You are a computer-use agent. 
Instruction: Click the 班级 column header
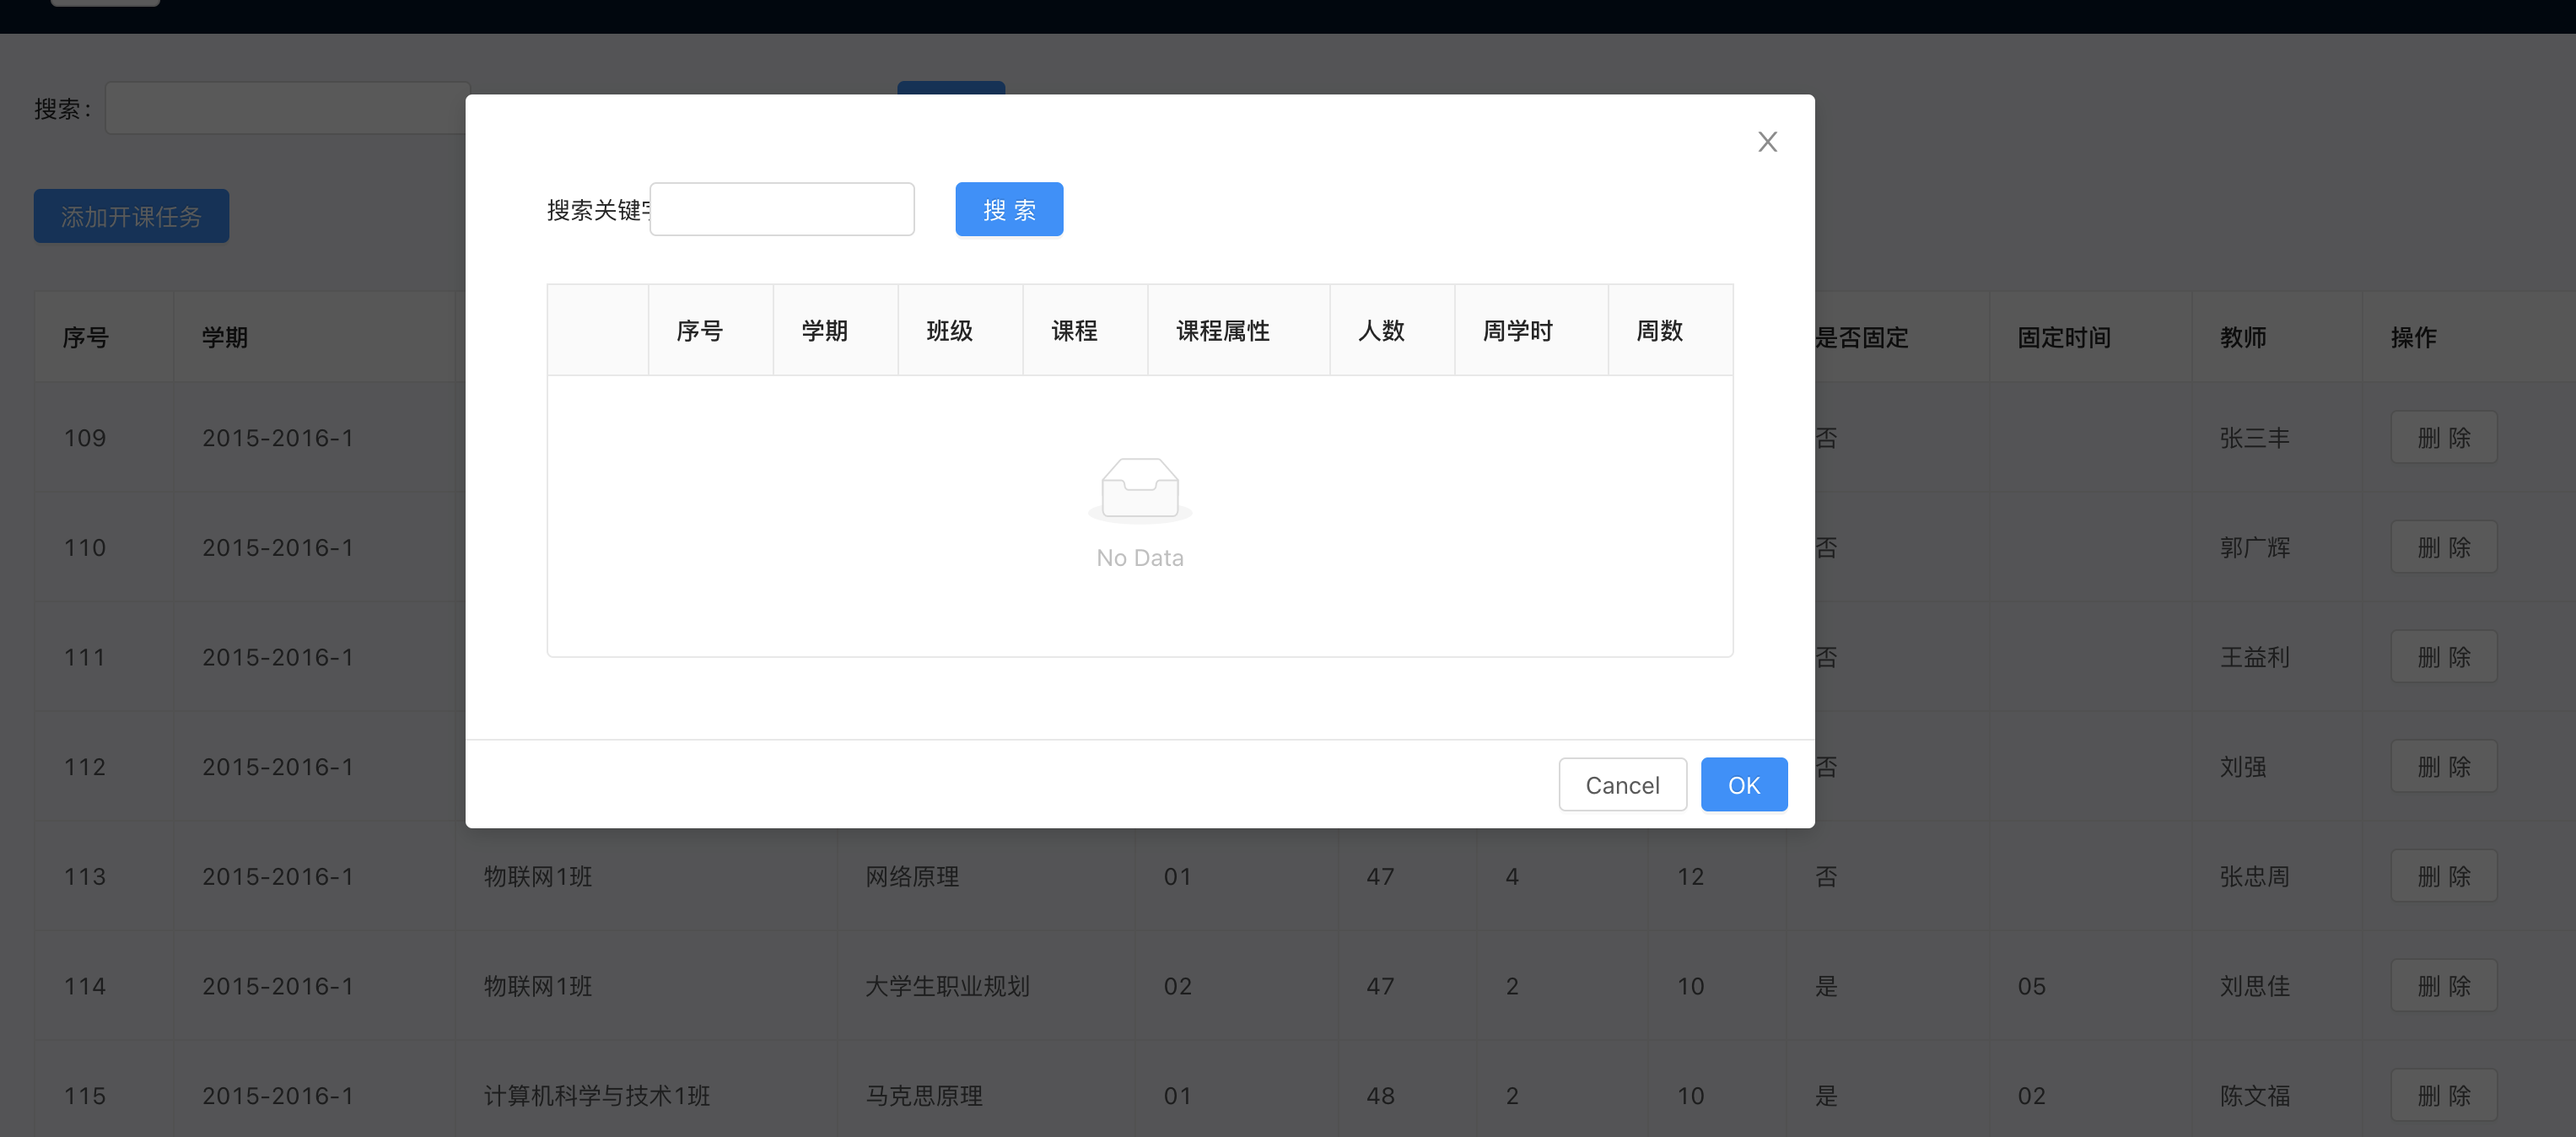tap(949, 331)
